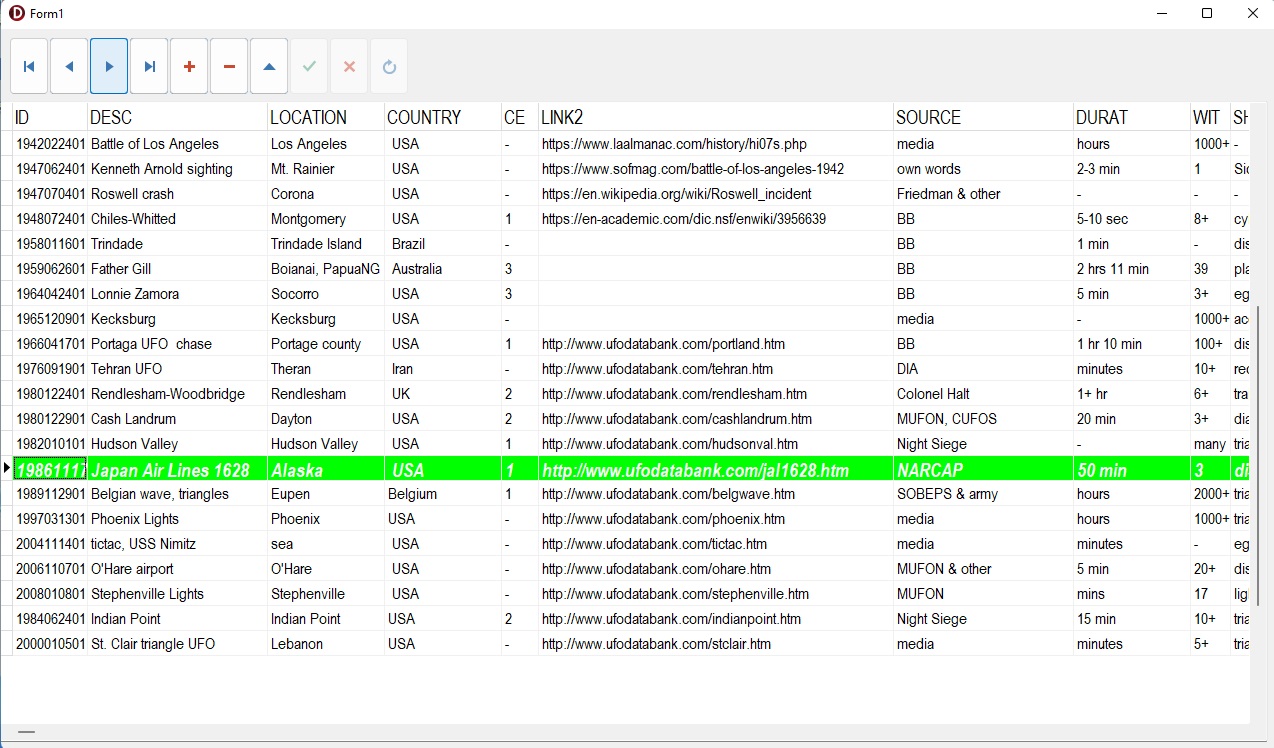Click the previous record arrow button

tap(69, 66)
